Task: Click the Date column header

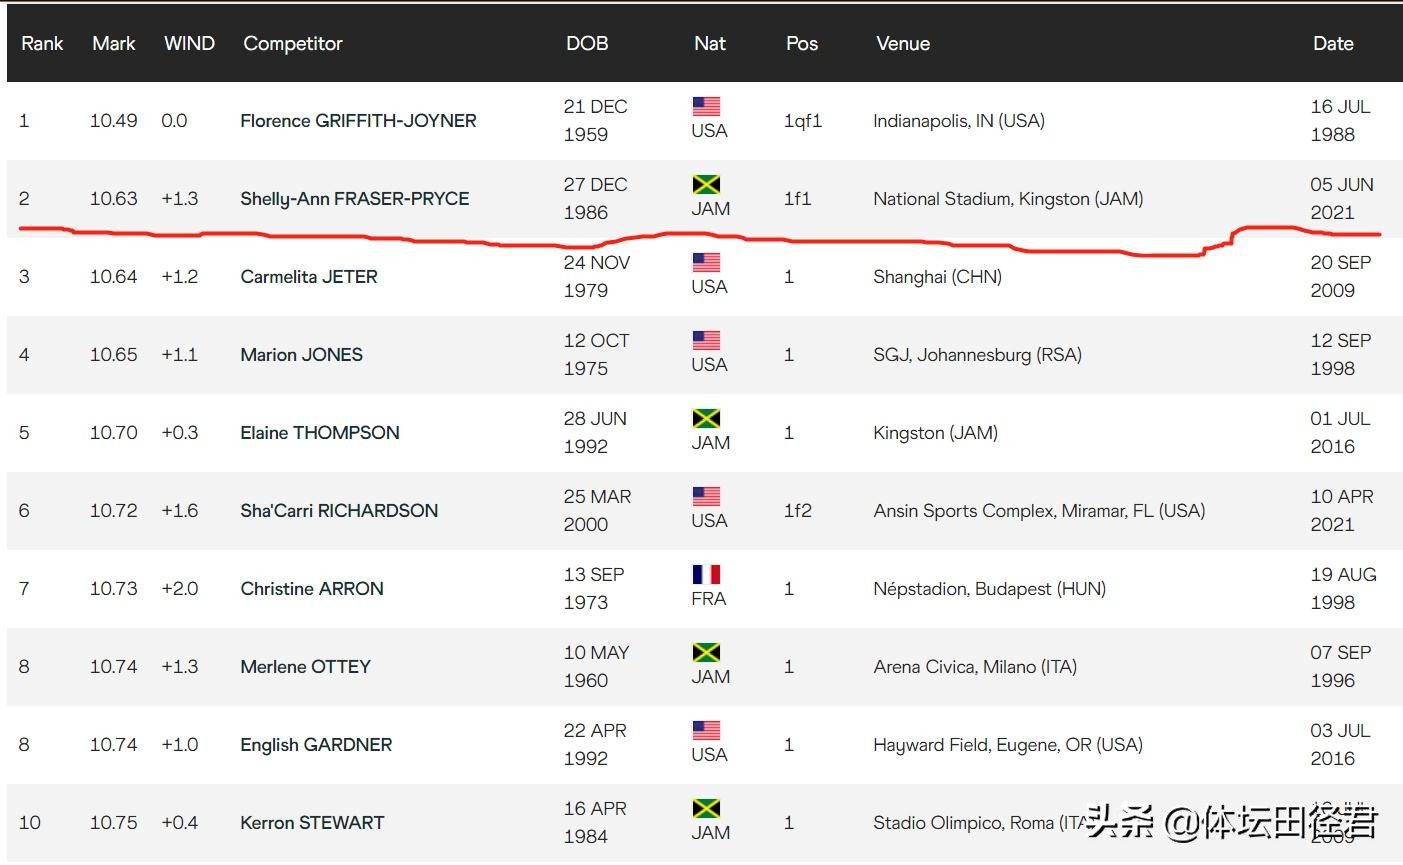Action: click(x=1332, y=44)
